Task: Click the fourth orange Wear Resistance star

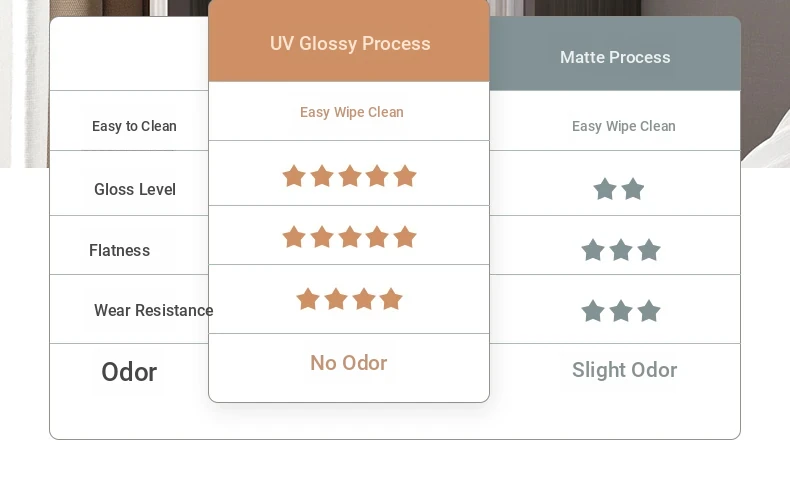Action: coord(391,299)
